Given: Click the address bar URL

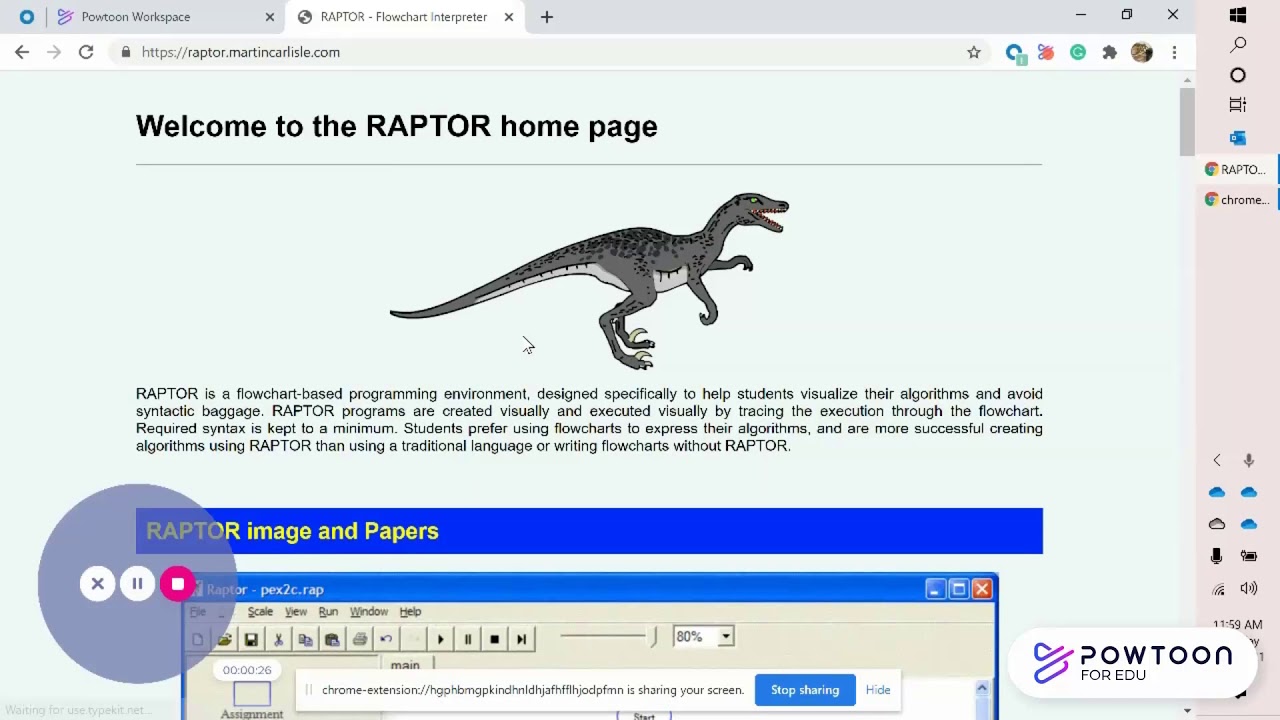Looking at the screenshot, I should 241,52.
